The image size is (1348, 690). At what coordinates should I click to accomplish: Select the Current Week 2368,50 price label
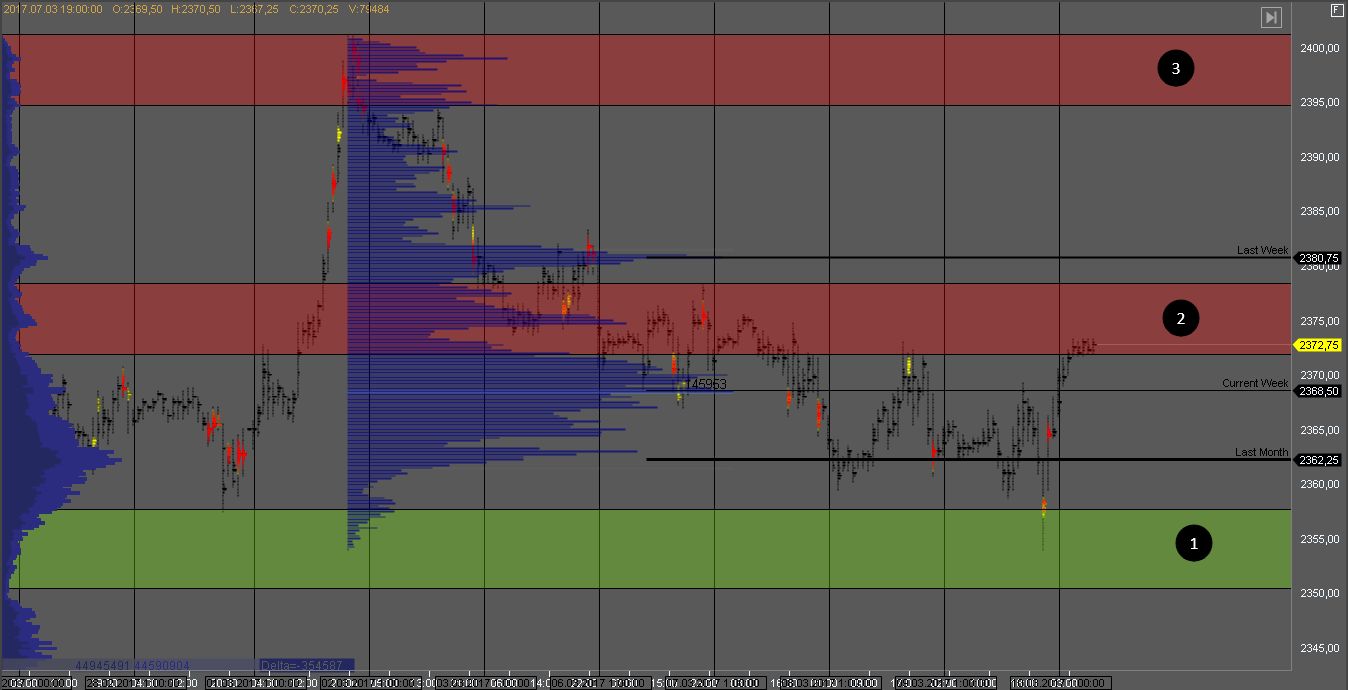tap(1320, 391)
